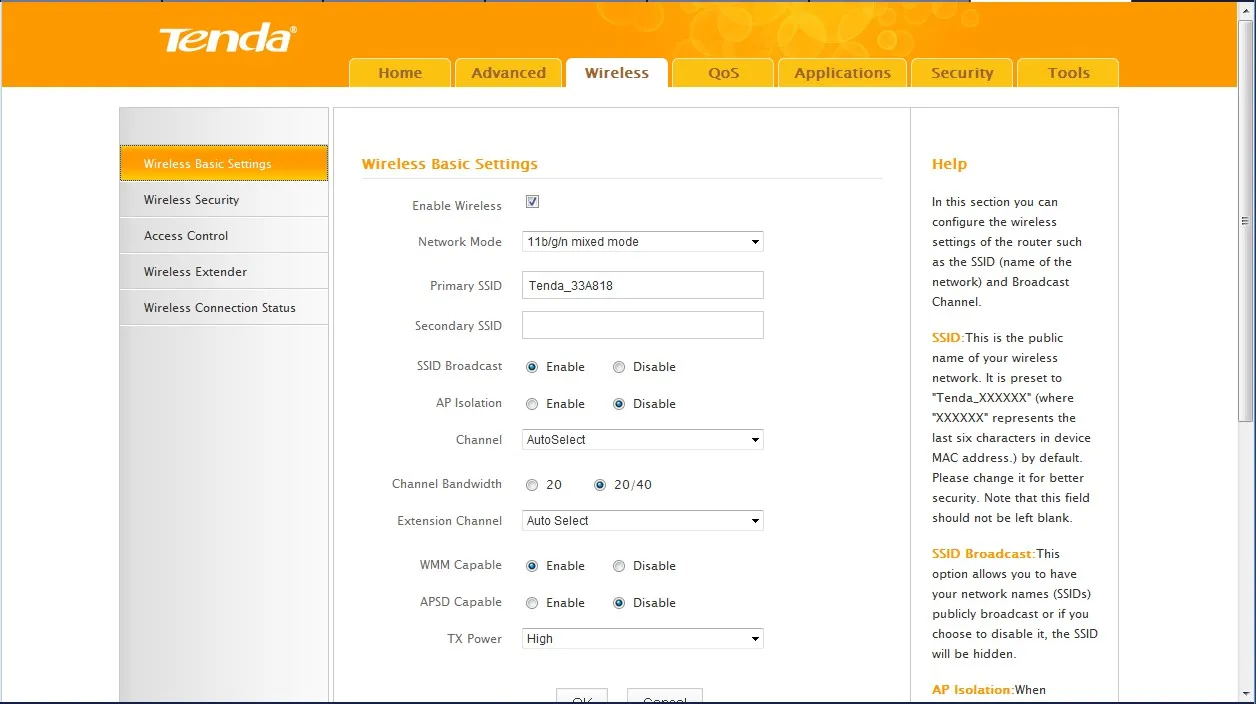The width and height of the screenshot is (1256, 704).
Task: Switch to the Security tab
Action: point(962,73)
